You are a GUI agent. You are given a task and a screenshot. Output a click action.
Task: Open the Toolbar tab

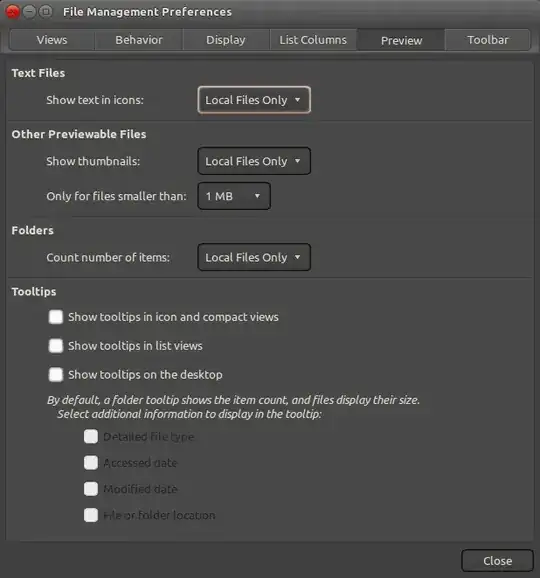pyautogui.click(x=488, y=40)
